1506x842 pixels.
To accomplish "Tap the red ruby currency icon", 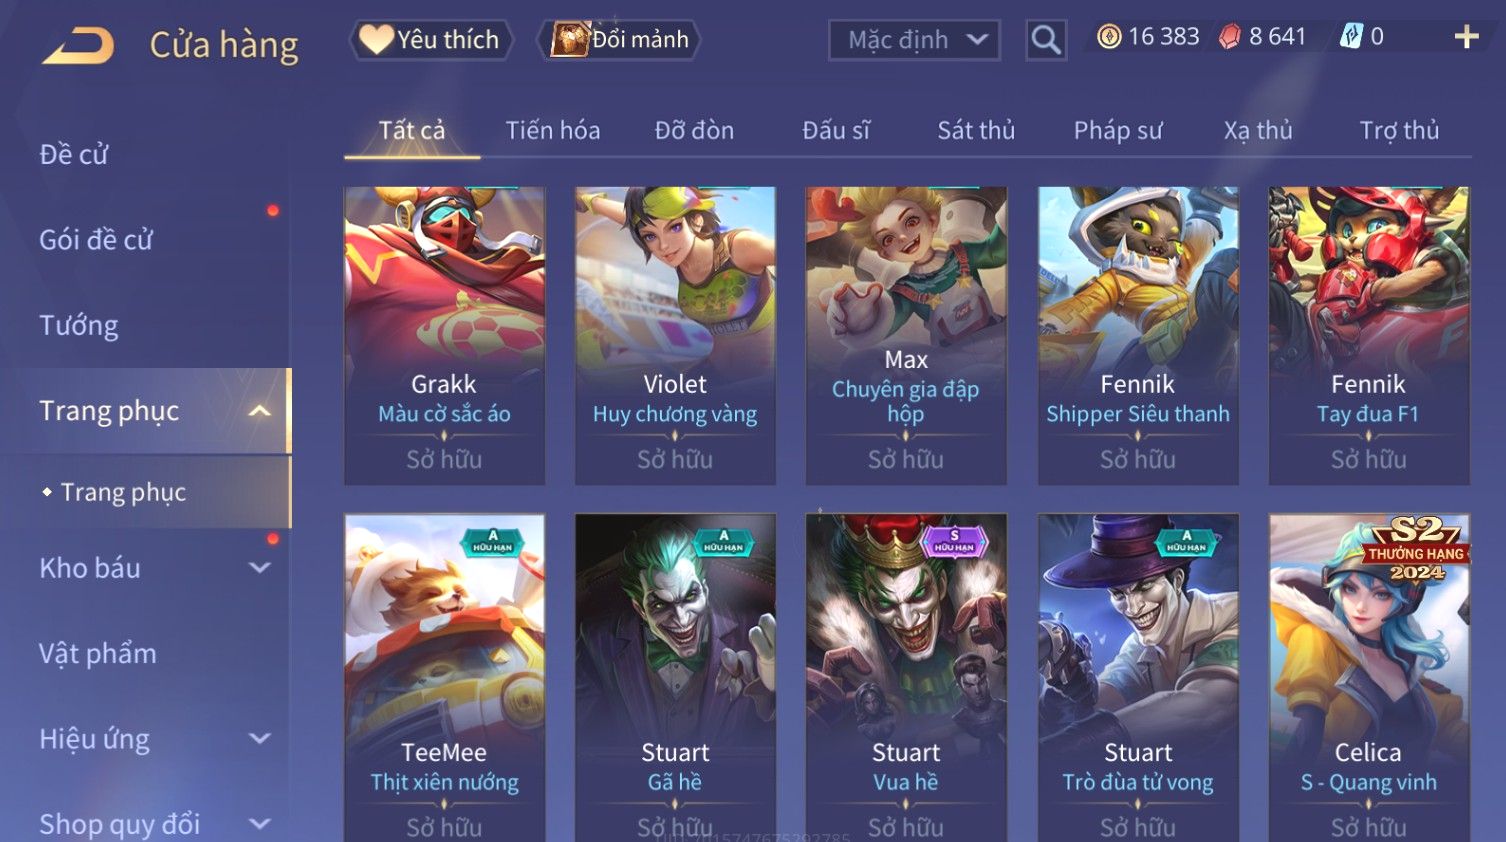I will click(x=1230, y=37).
